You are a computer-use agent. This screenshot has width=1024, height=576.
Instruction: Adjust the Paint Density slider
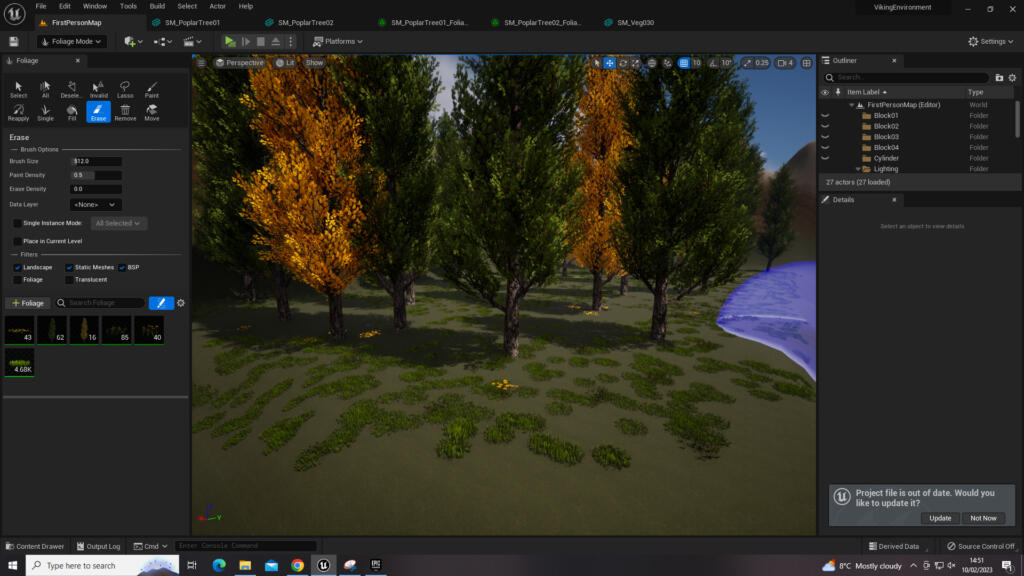(97, 175)
